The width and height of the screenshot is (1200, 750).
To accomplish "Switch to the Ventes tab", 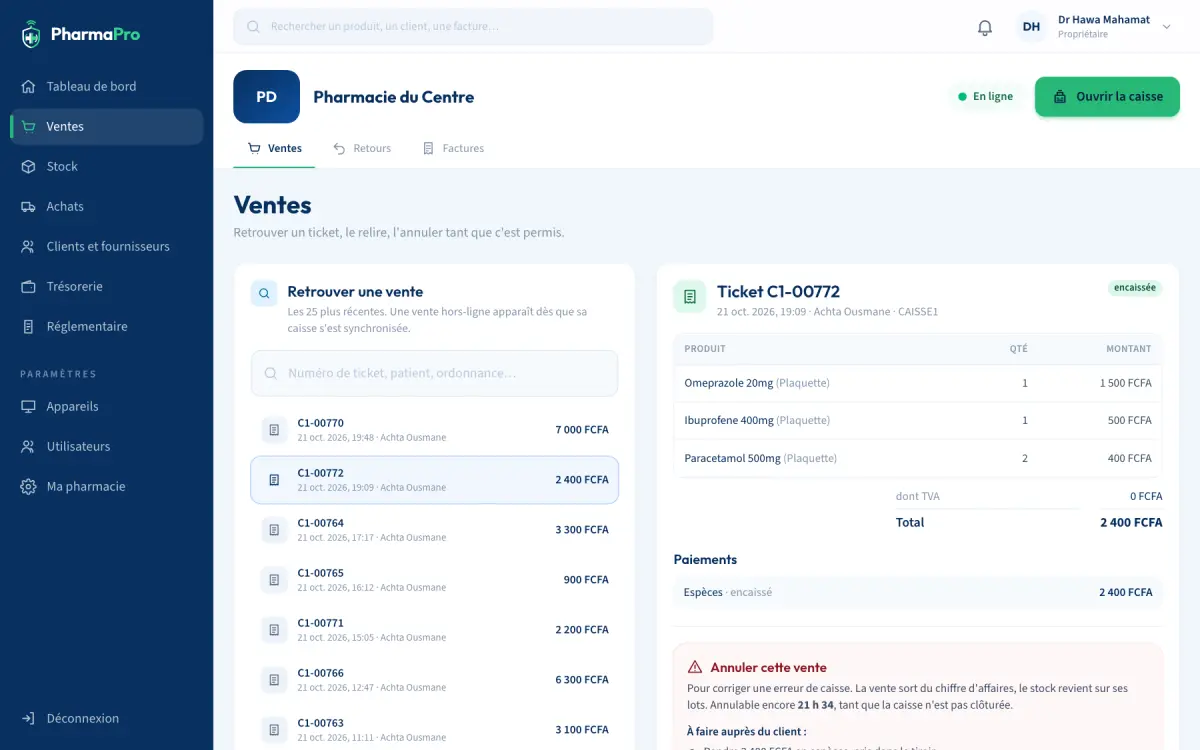I will (275, 148).
